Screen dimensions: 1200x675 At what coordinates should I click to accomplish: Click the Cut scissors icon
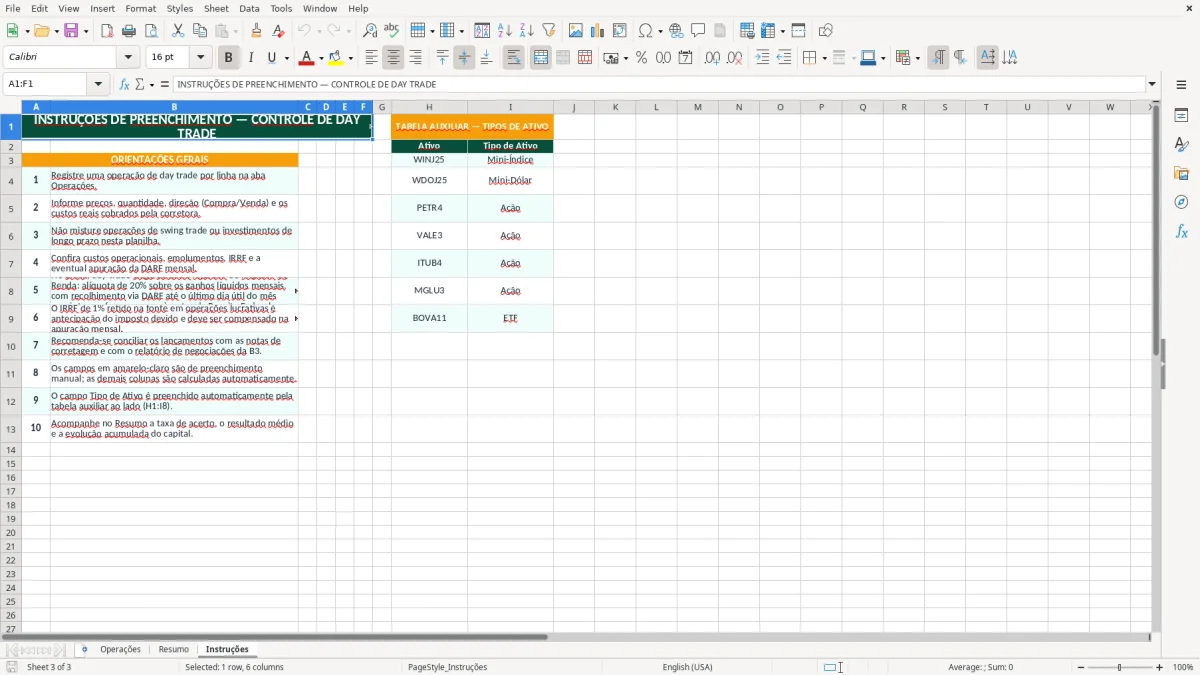click(177, 31)
